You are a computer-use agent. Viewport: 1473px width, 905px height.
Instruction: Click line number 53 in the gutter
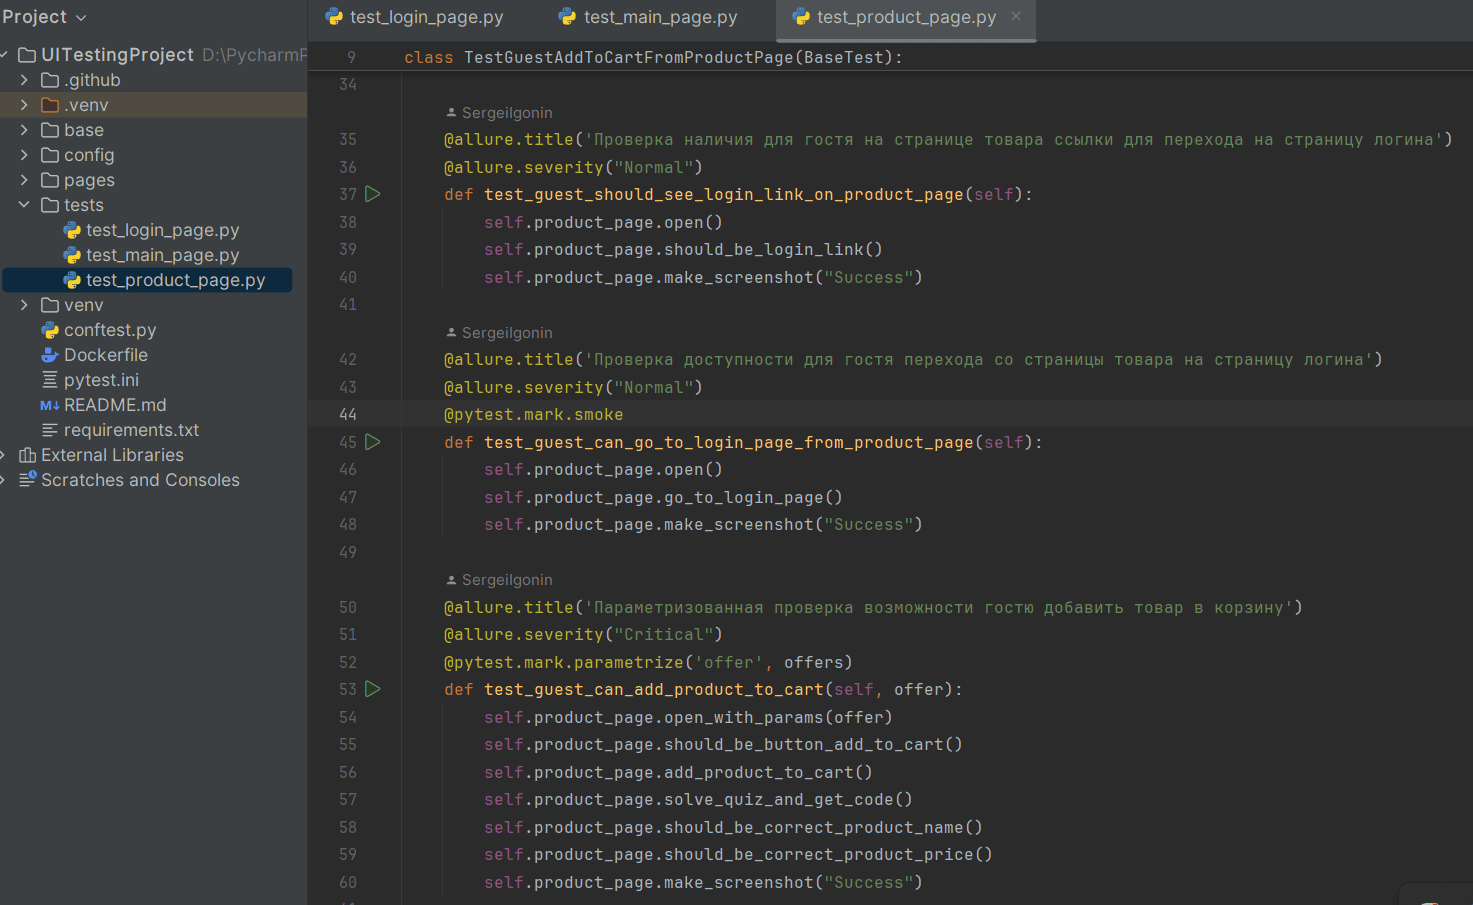[347, 689]
